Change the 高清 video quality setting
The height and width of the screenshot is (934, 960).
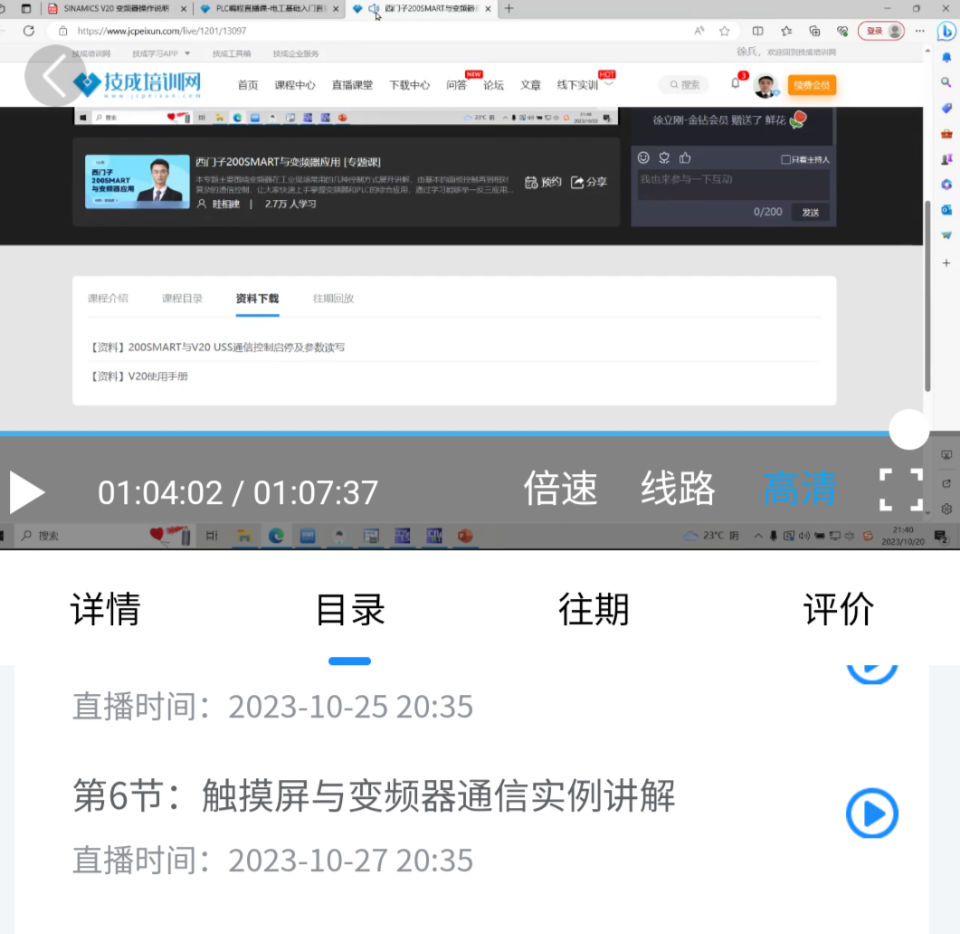[x=800, y=488]
